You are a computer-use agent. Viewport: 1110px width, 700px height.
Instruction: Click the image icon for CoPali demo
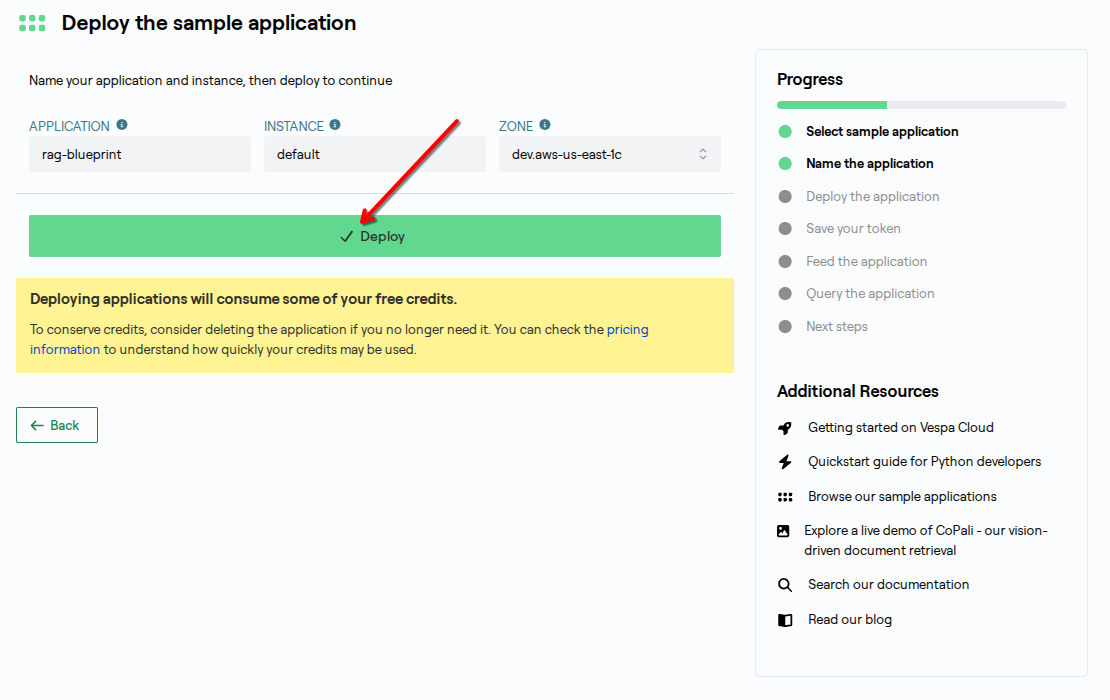[x=784, y=531]
